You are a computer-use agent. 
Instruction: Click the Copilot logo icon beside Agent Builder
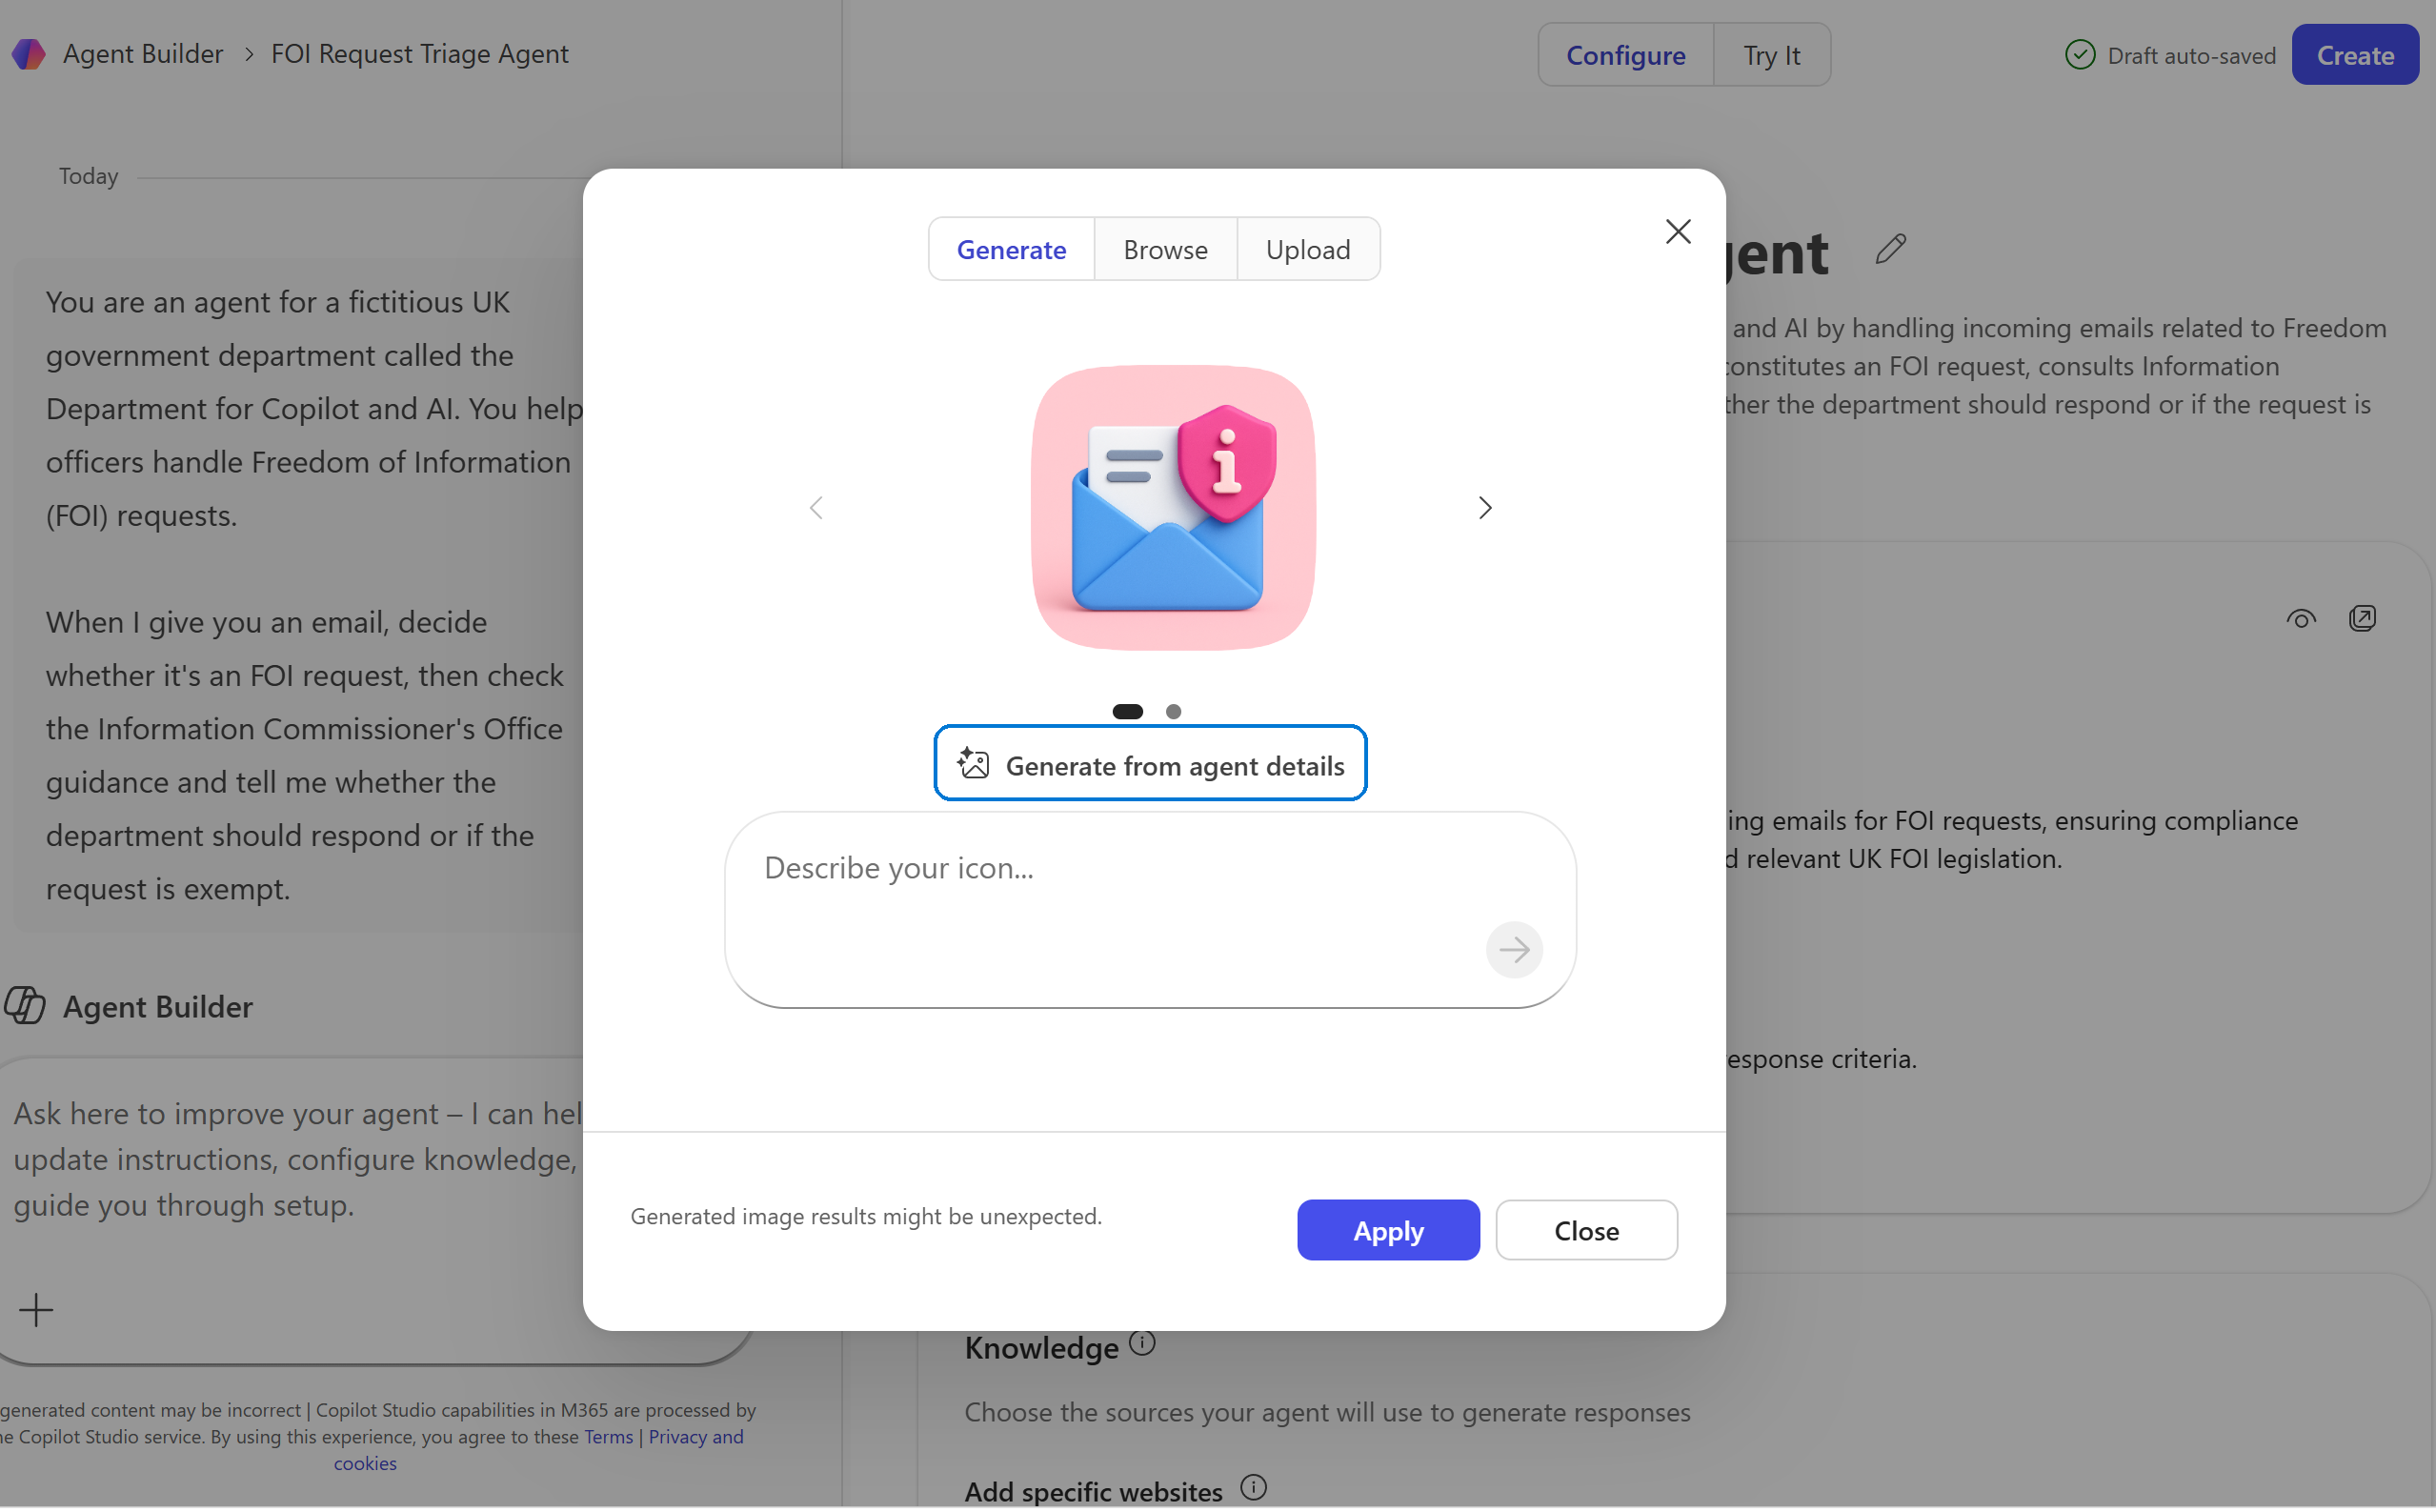[x=28, y=54]
